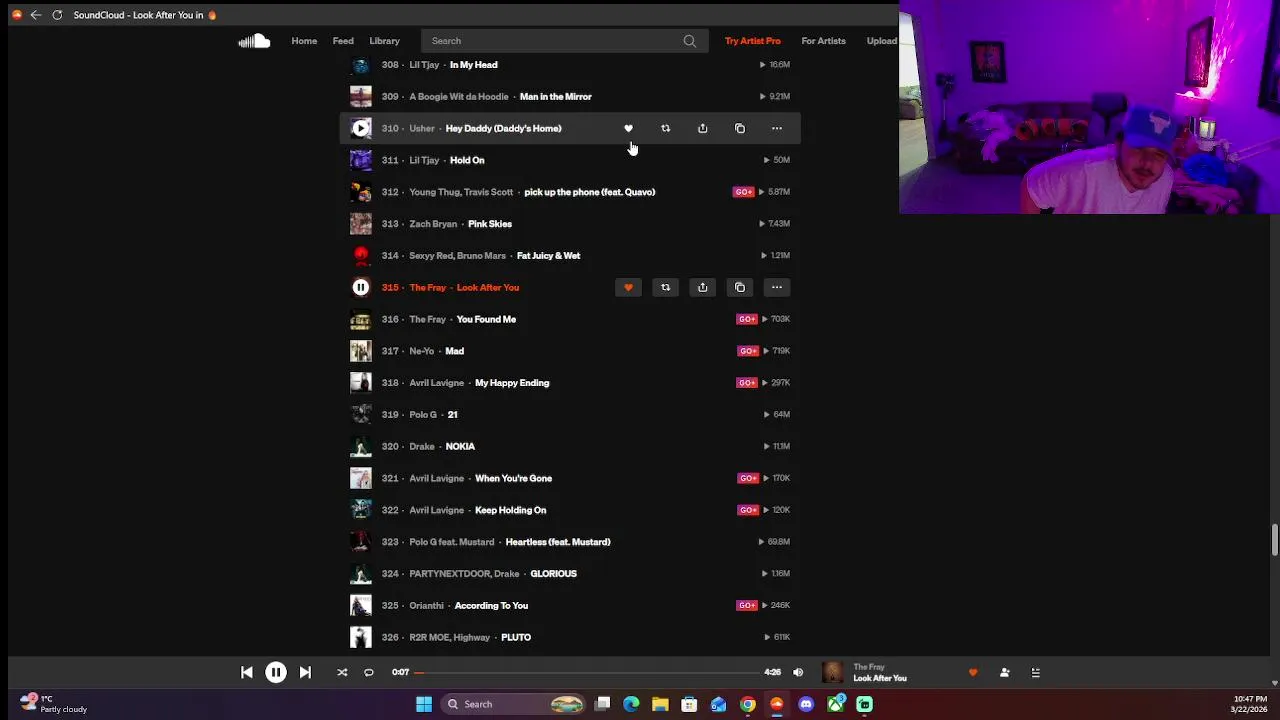Image resolution: width=1280 pixels, height=720 pixels.
Task: Pause track 315 from list row
Action: [x=361, y=287]
